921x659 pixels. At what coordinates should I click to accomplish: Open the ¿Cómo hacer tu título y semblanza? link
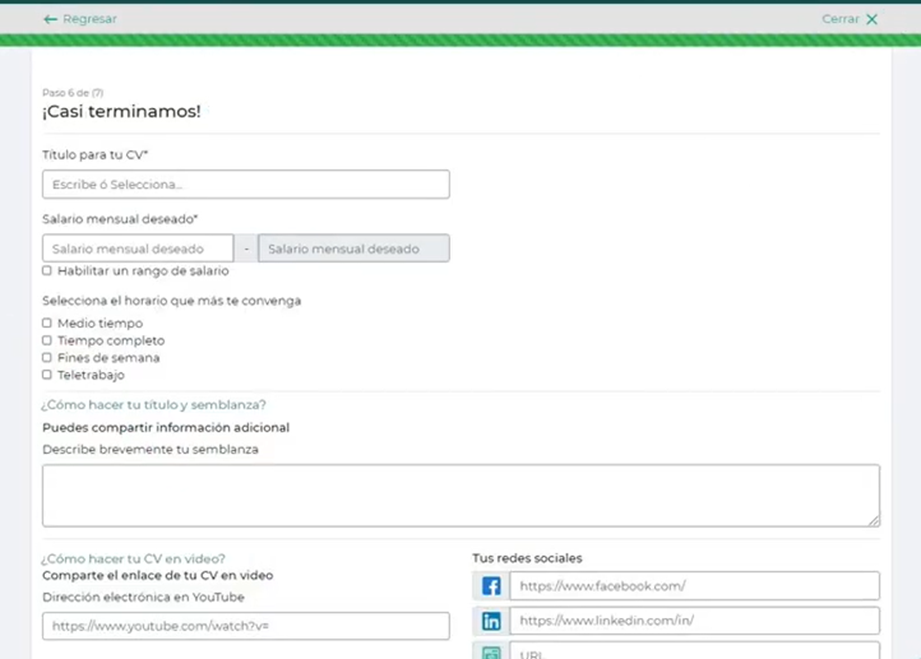[153, 405]
